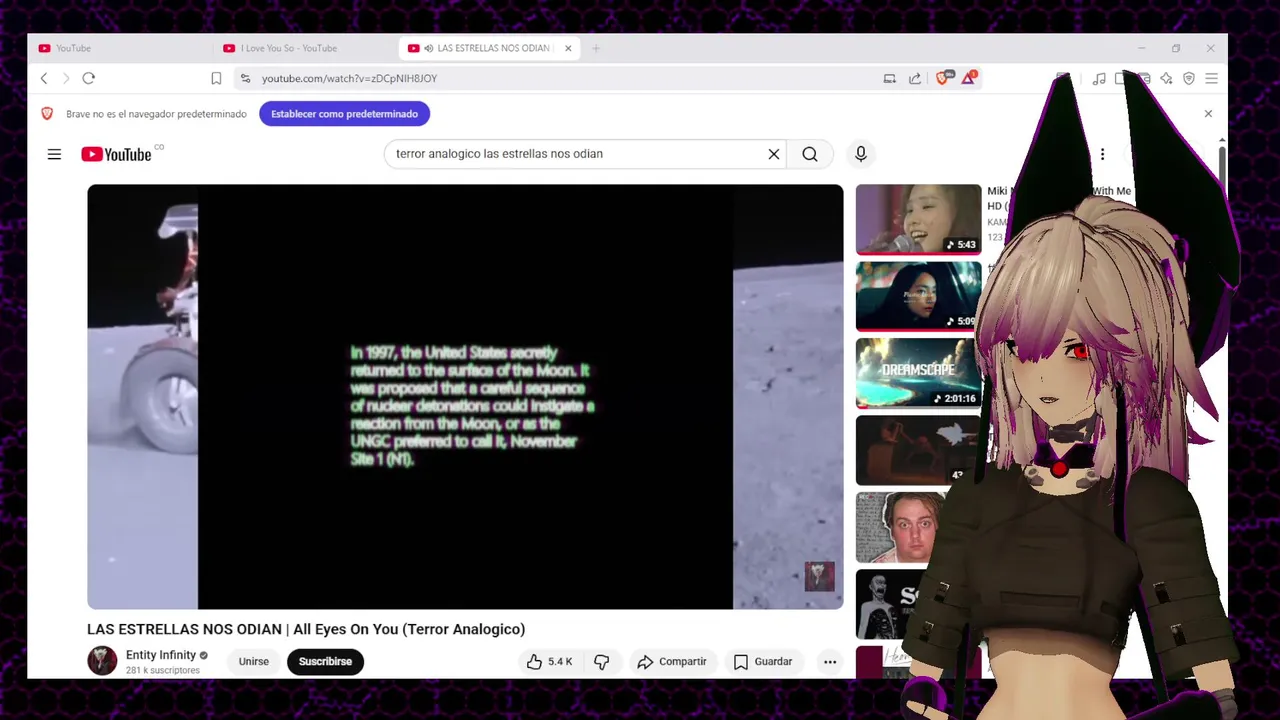Like the video with thumbs up

coord(548,662)
